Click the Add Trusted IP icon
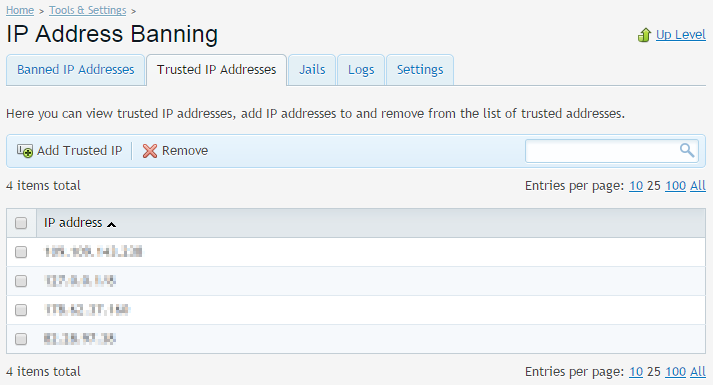Screen dimensions: 713x385 coord(25,151)
